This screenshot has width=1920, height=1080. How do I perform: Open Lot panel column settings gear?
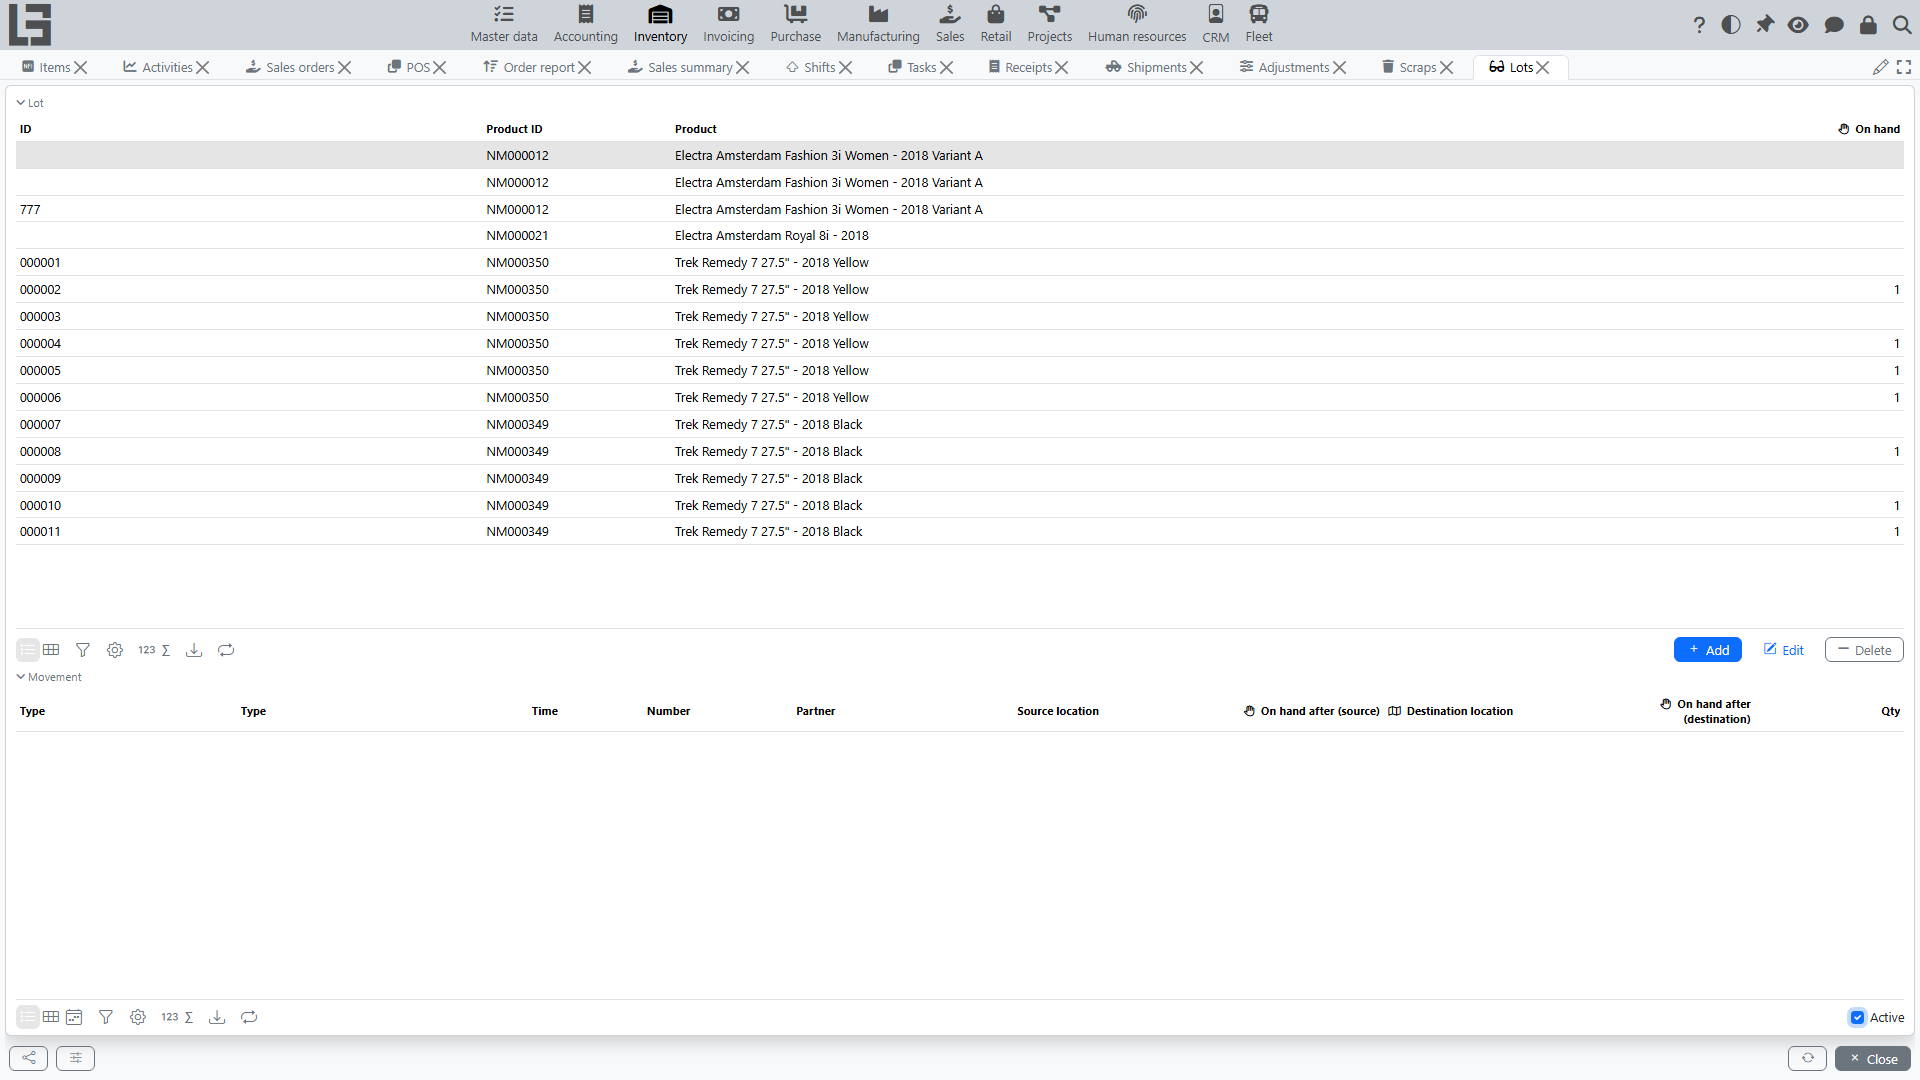(x=115, y=650)
